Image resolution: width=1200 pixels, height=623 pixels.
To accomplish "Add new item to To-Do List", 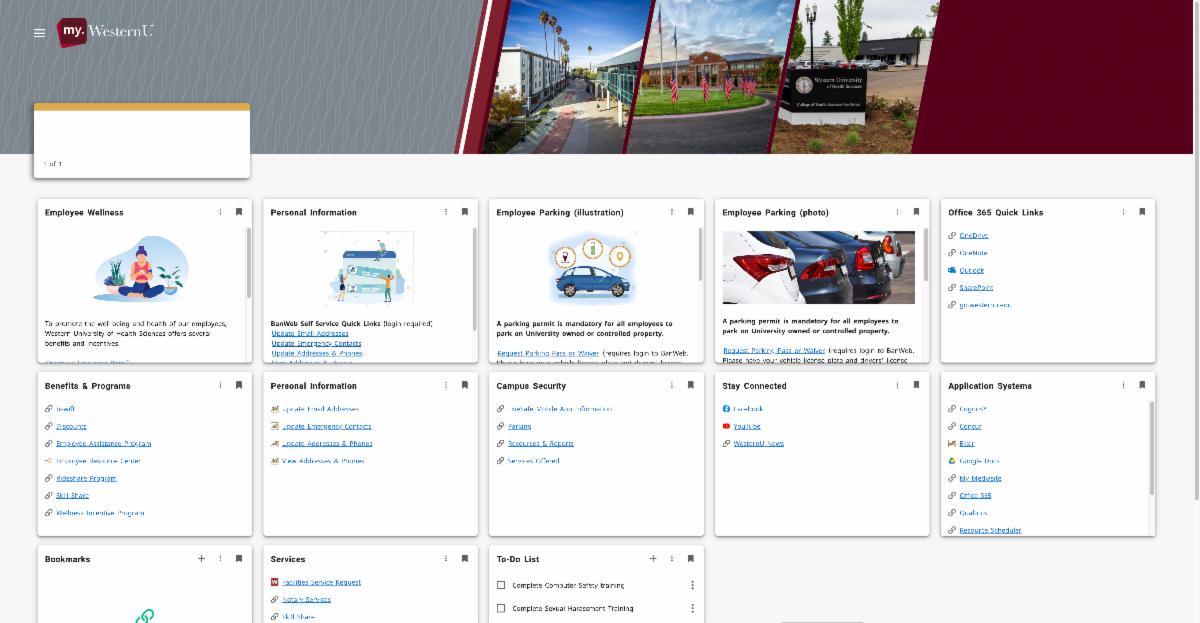I will coord(653,559).
